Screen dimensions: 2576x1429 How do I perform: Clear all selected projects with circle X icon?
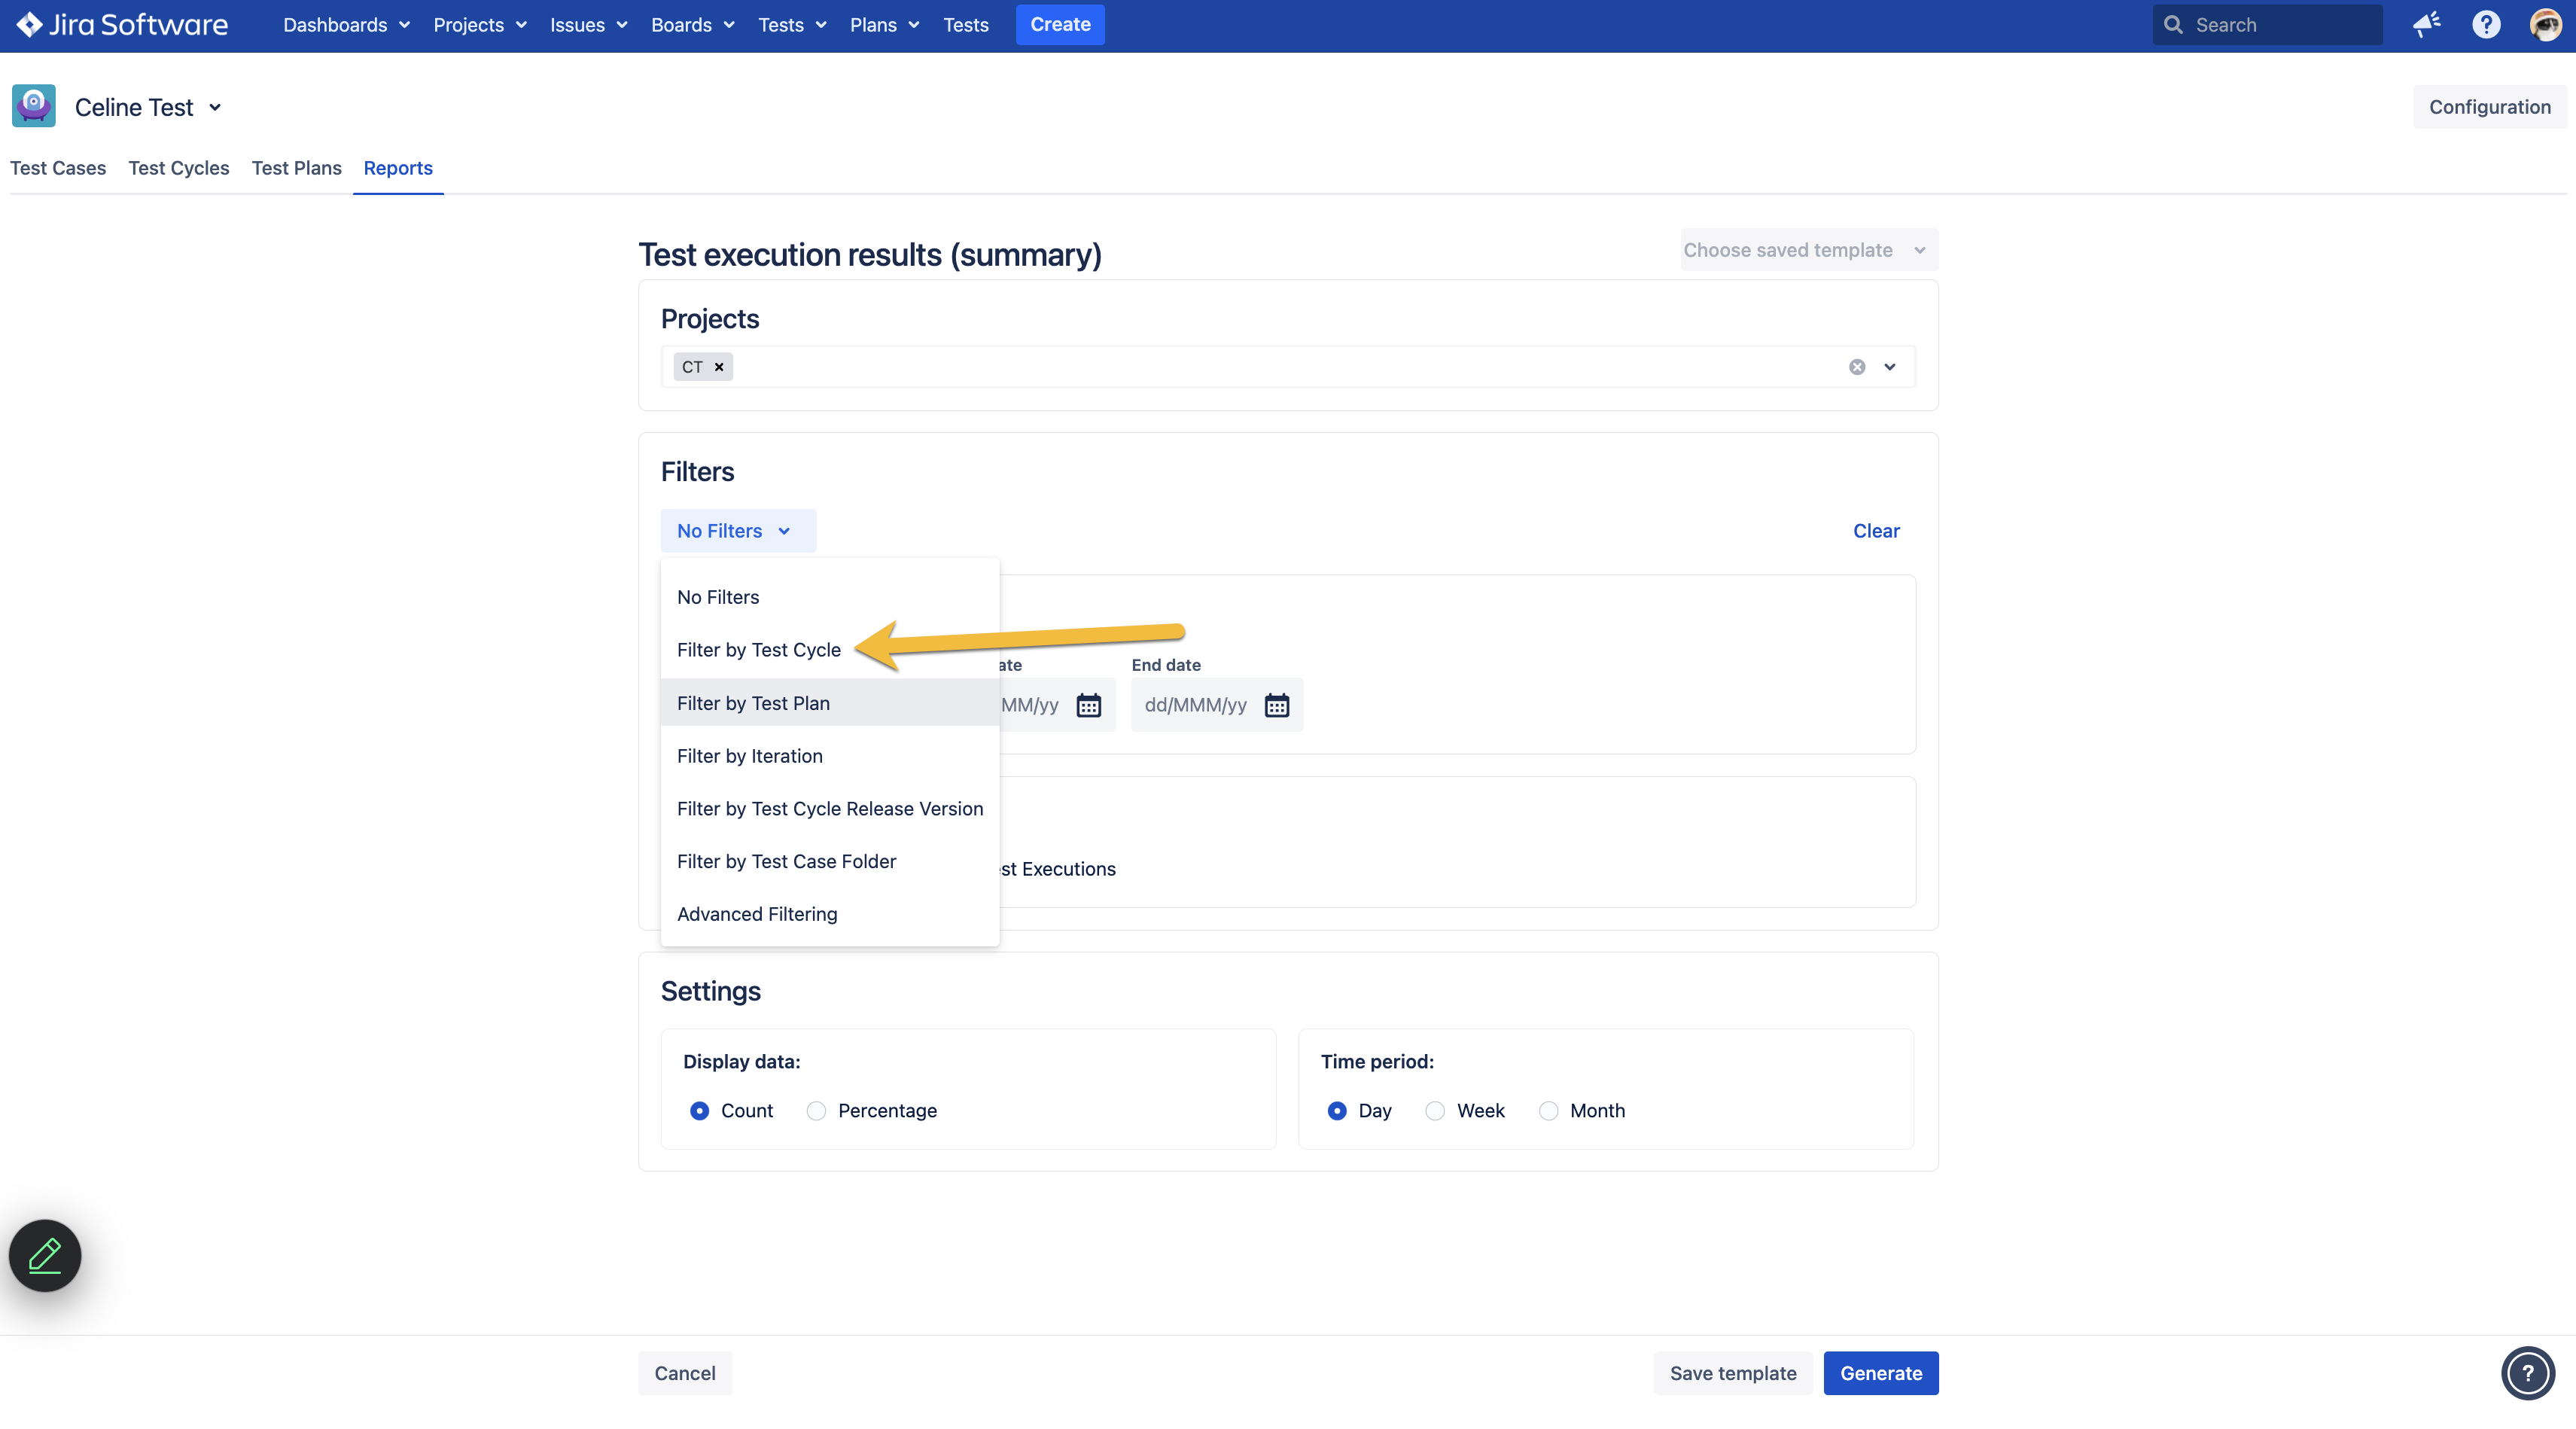point(1857,367)
